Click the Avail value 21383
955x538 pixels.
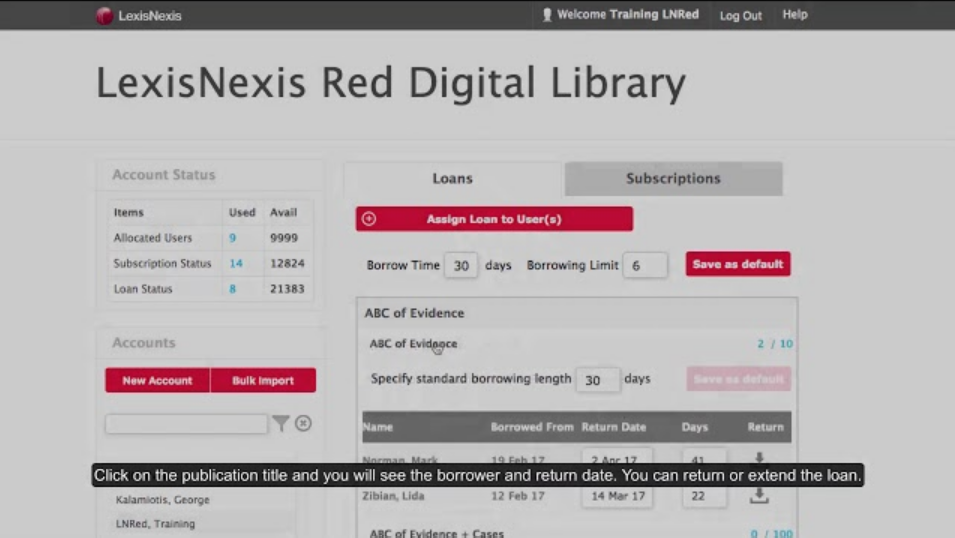coord(287,289)
